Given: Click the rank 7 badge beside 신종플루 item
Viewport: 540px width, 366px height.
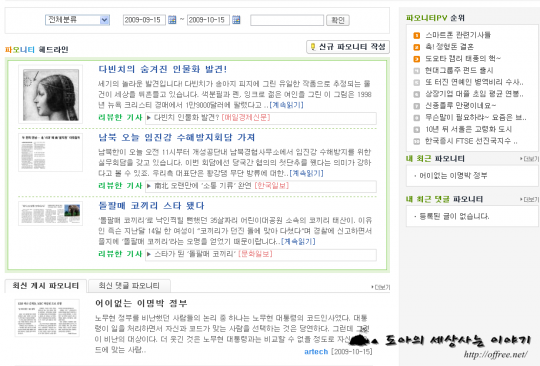Looking at the screenshot, I should 417,106.
